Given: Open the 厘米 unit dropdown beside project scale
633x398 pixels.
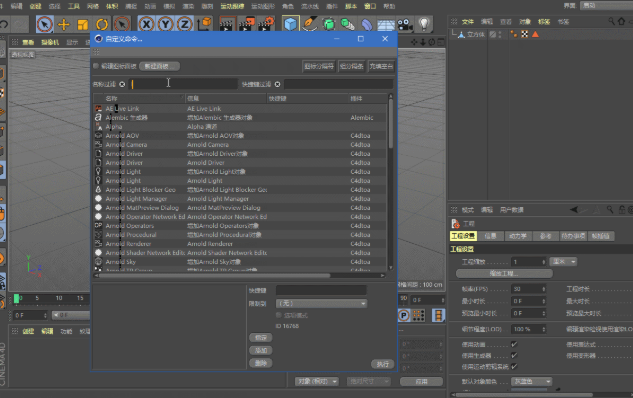Looking at the screenshot, I should 563,262.
